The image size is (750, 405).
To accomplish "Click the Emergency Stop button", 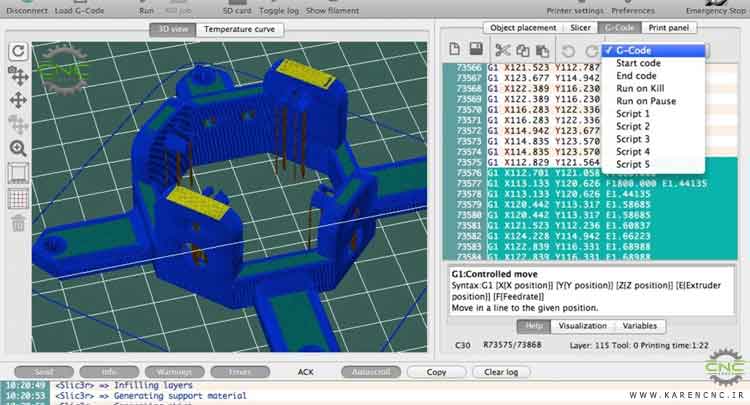I will pyautogui.click(x=715, y=9).
